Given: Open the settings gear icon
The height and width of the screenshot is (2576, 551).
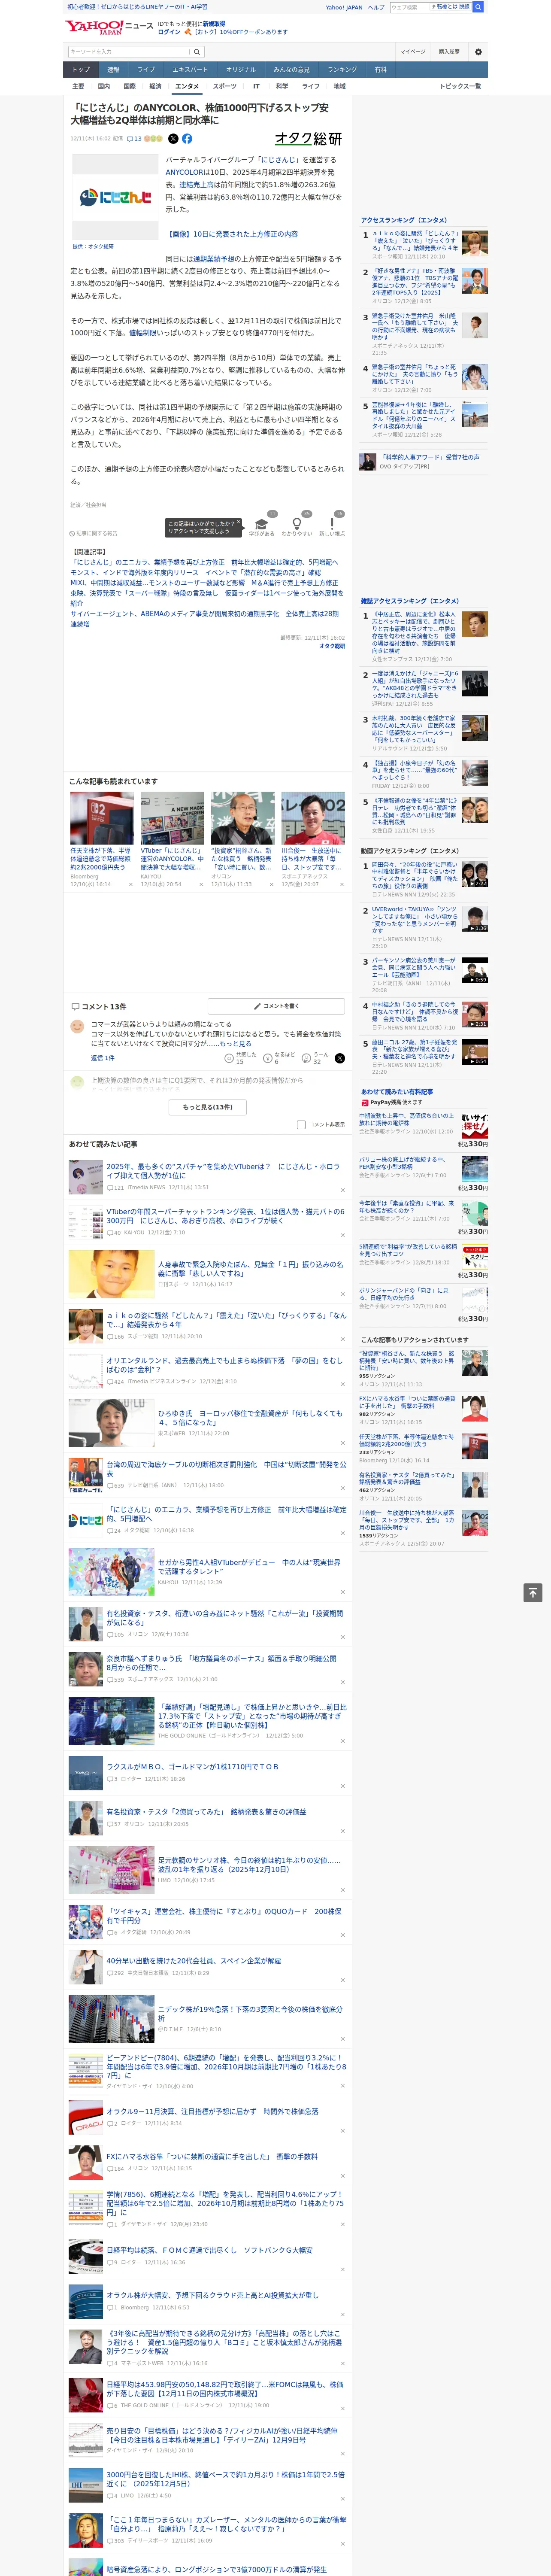Looking at the screenshot, I should [x=478, y=52].
